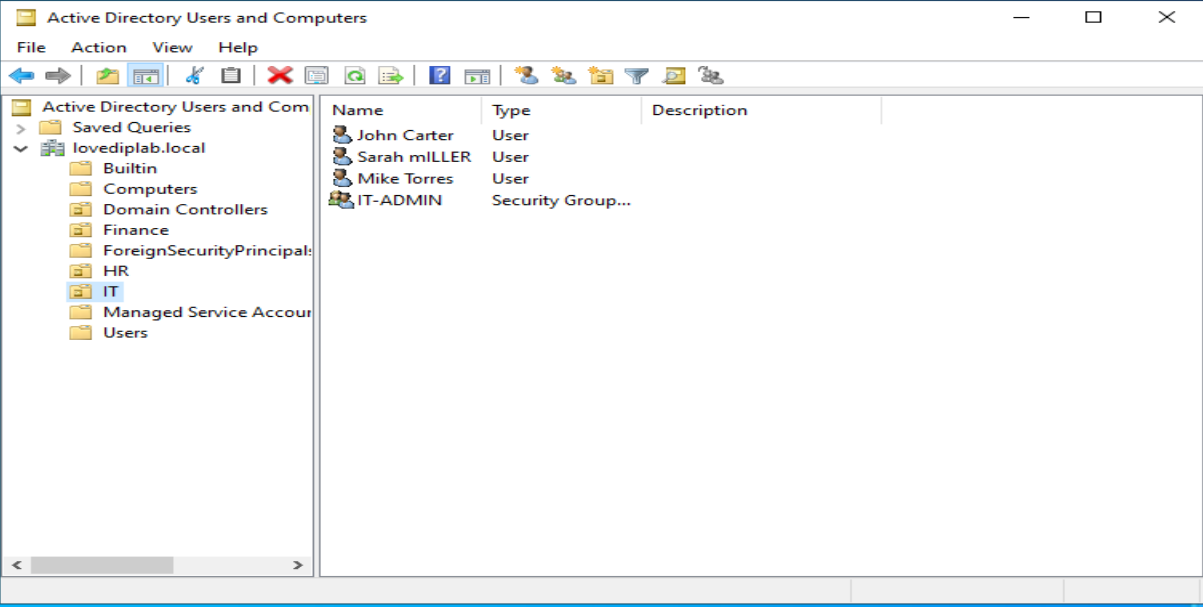Sort list by Type column header
Viewport: 1203px width, 607px height.
click(561, 110)
